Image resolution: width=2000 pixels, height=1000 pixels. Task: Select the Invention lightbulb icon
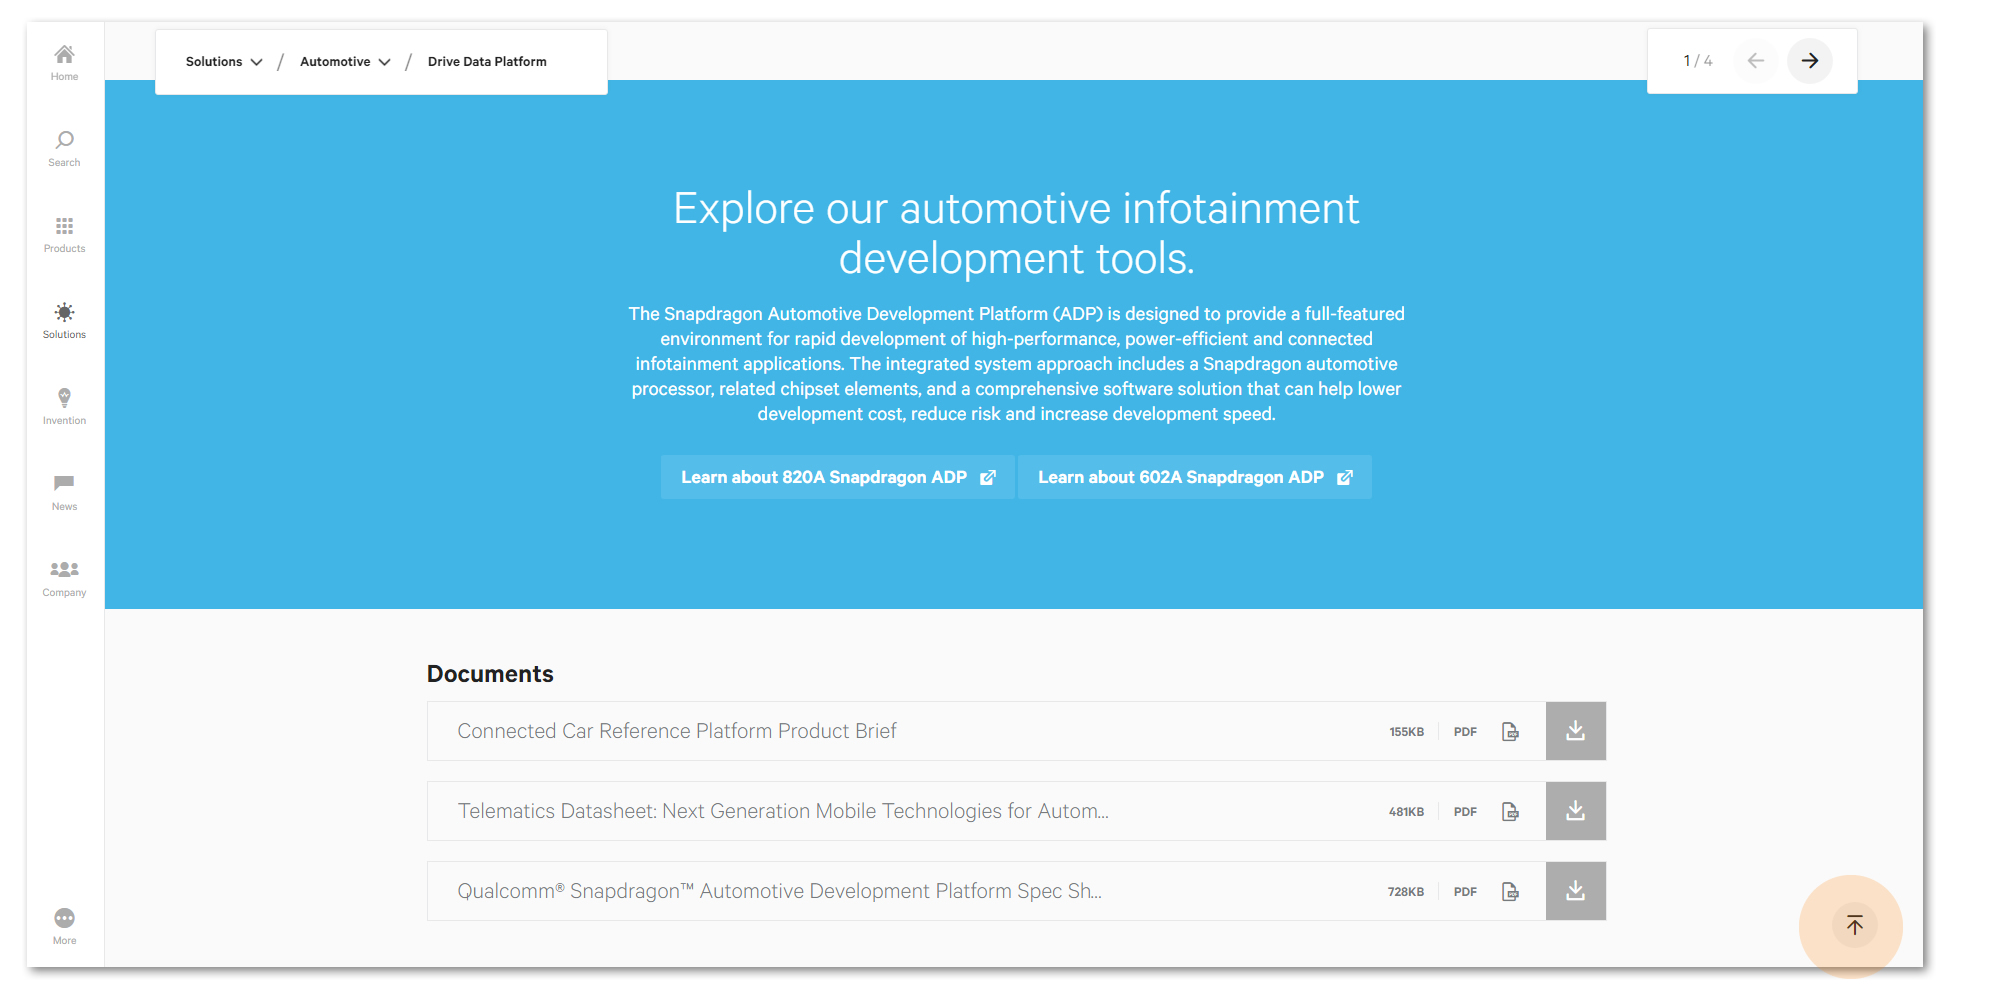pos(64,405)
